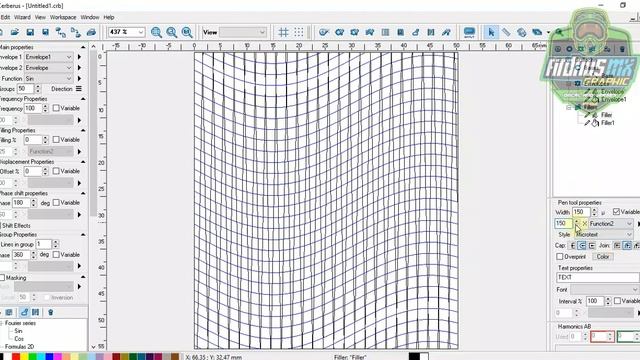Open the Wizard menu
This screenshot has width=640, height=360.
click(x=22, y=17)
